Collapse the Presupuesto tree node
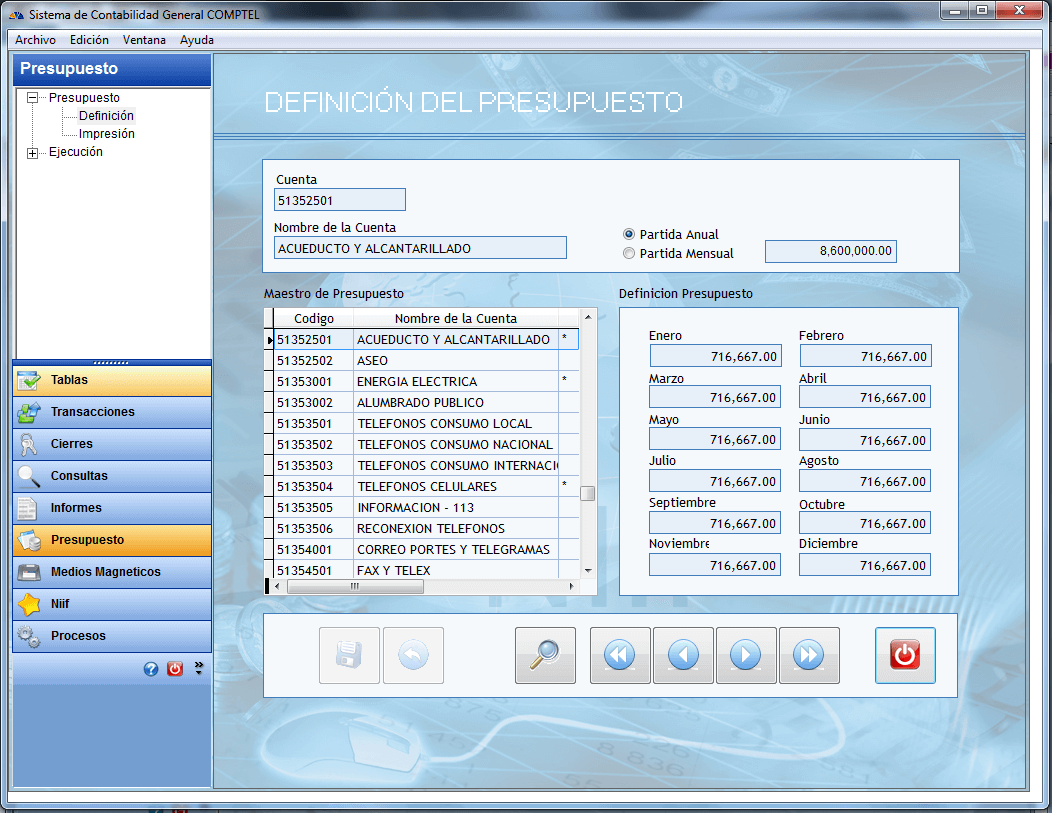Image resolution: width=1052 pixels, height=813 pixels. click(x=32, y=98)
